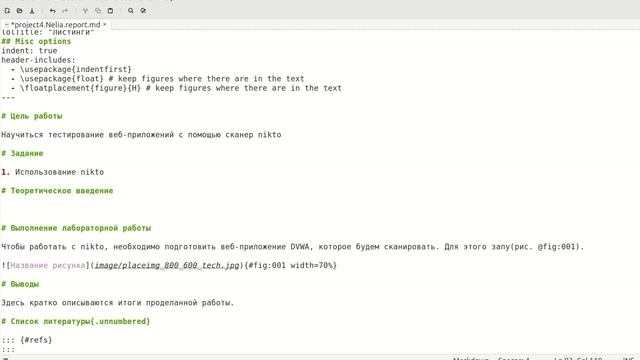Open Find and Replace toolbar icon
This screenshot has height=360, width=640.
[143, 11]
